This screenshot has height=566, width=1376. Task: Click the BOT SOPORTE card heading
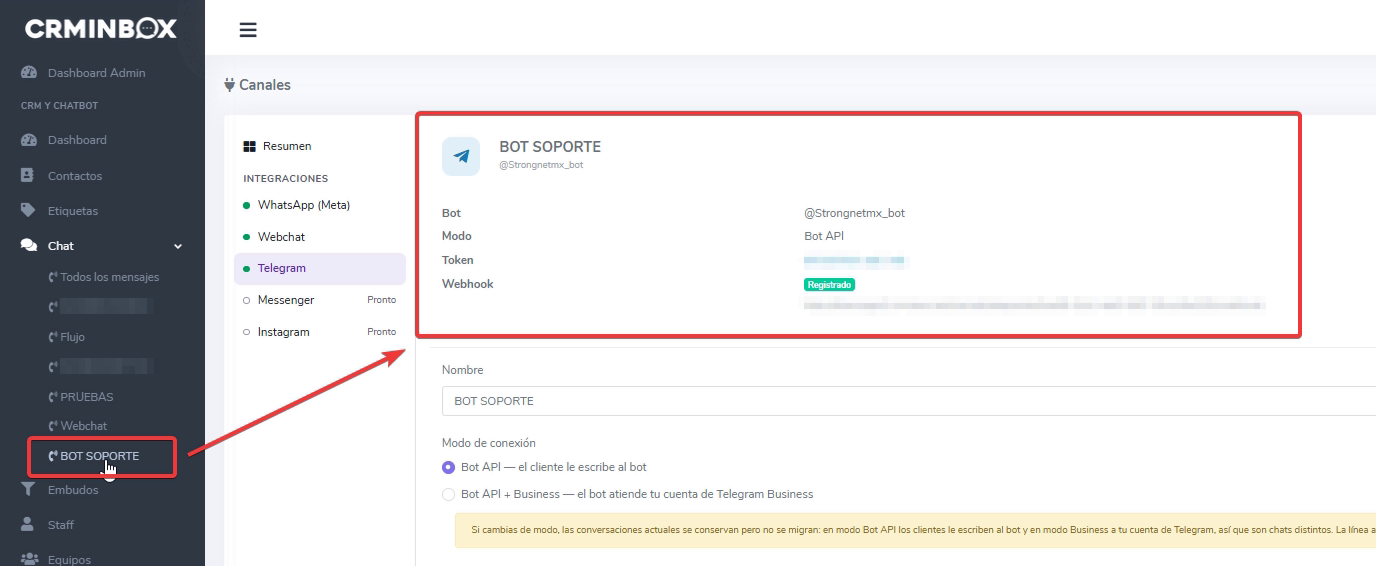[x=550, y=147]
